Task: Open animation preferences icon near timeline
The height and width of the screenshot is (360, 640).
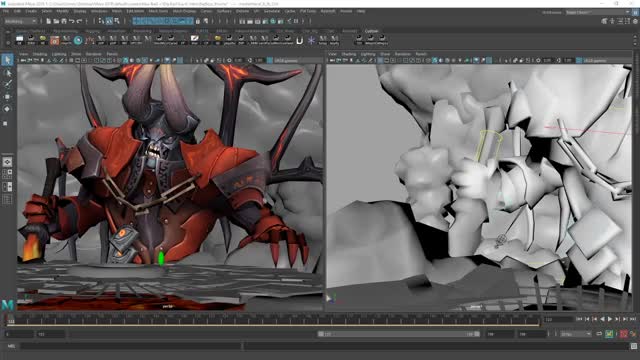Action: (x=633, y=334)
